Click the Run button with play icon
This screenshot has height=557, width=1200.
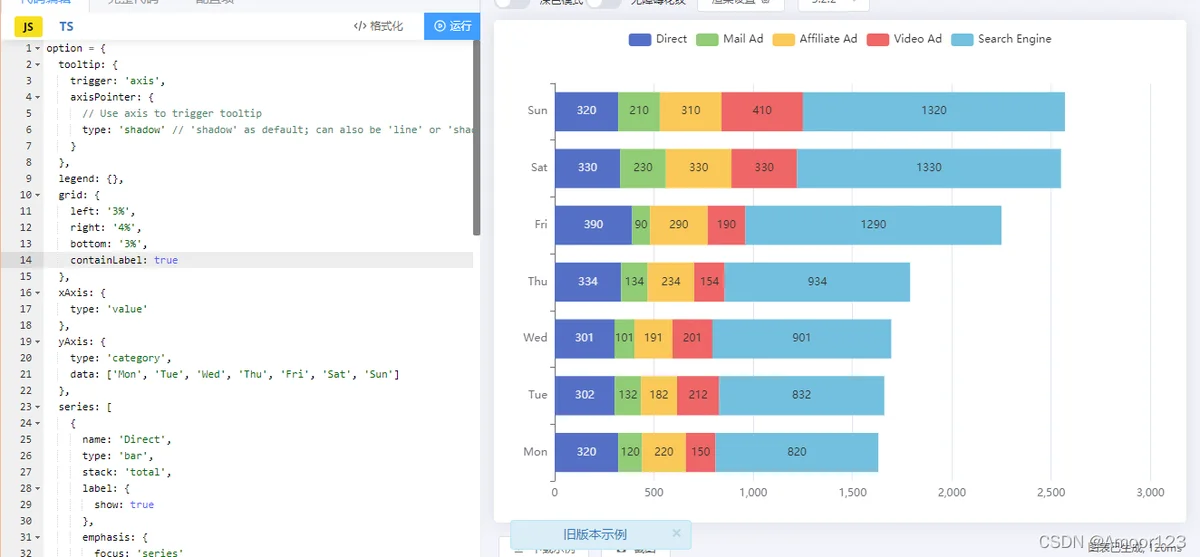(452, 26)
